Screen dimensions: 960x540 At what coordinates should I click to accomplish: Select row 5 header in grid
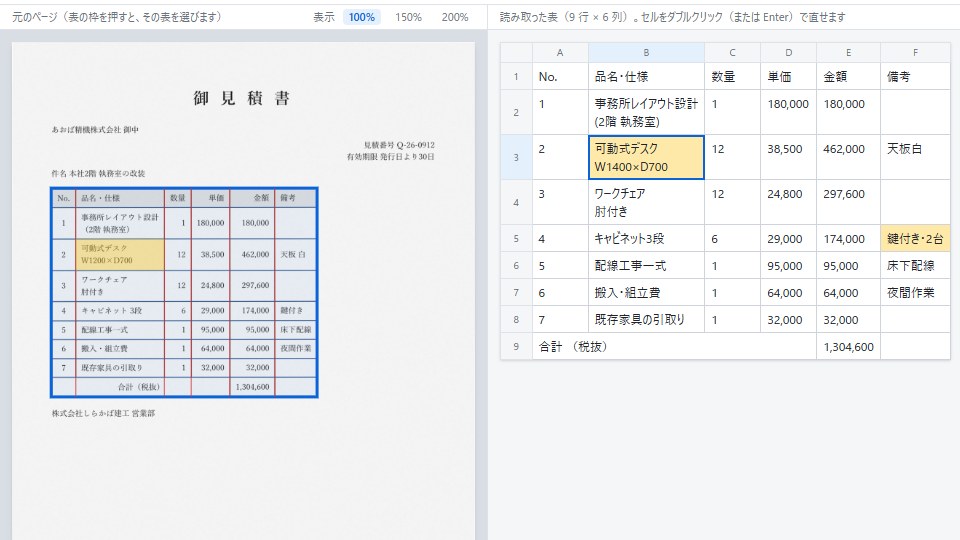click(516, 238)
